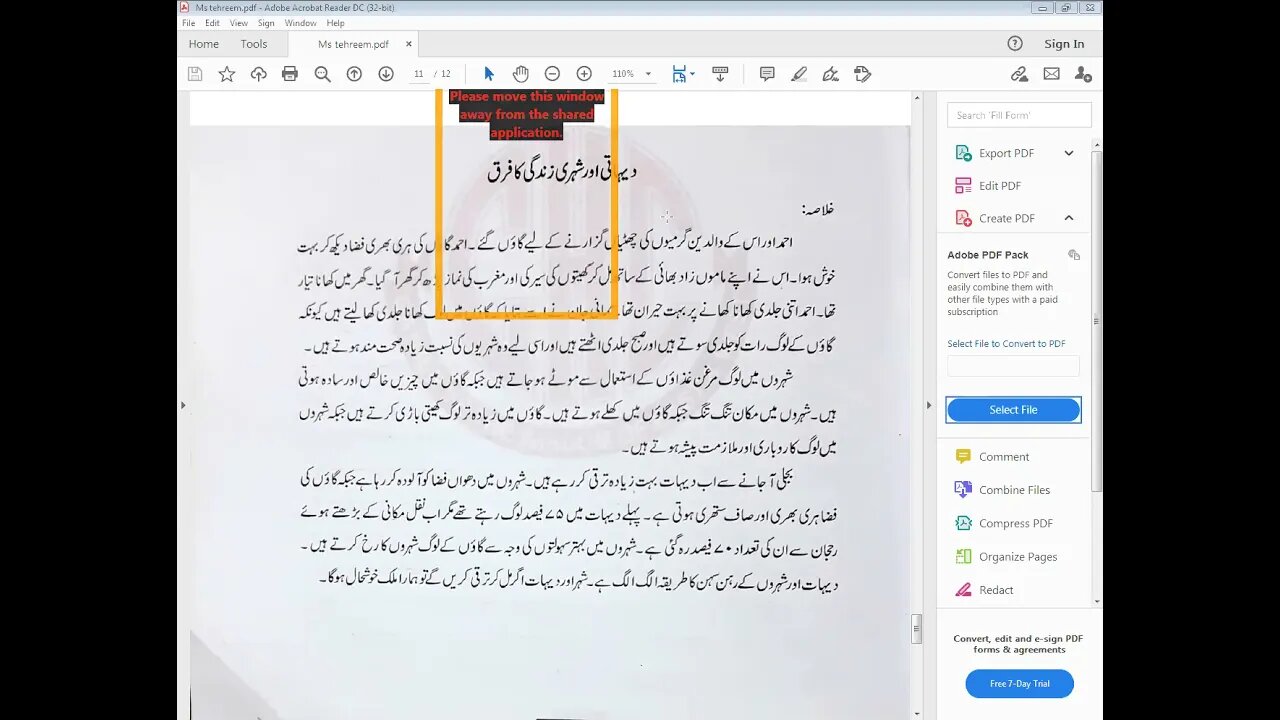Open the fit page options icon
Image resolution: width=1280 pixels, height=720 pixels.
tap(682, 74)
